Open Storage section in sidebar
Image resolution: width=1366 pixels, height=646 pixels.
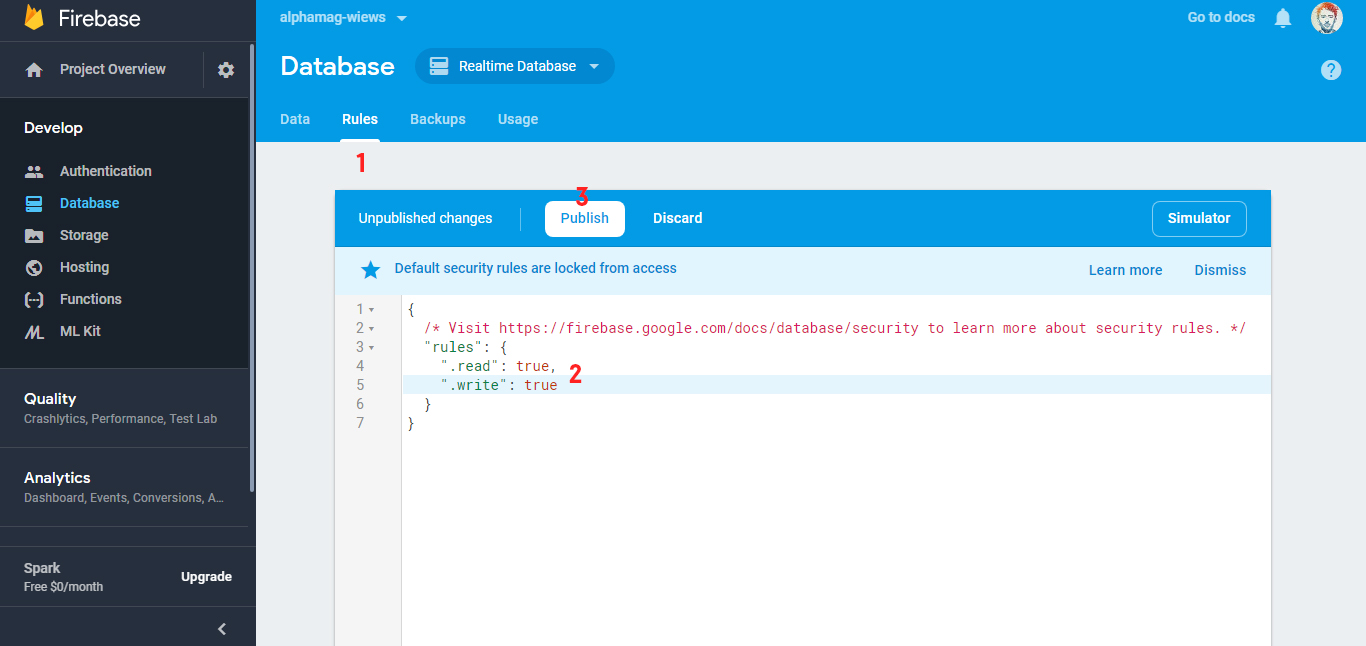[x=84, y=235]
